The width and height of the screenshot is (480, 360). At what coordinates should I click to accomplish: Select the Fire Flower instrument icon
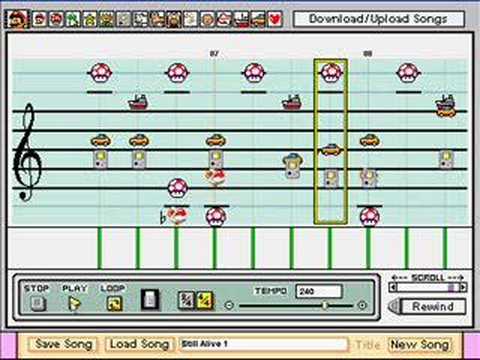[107, 19]
